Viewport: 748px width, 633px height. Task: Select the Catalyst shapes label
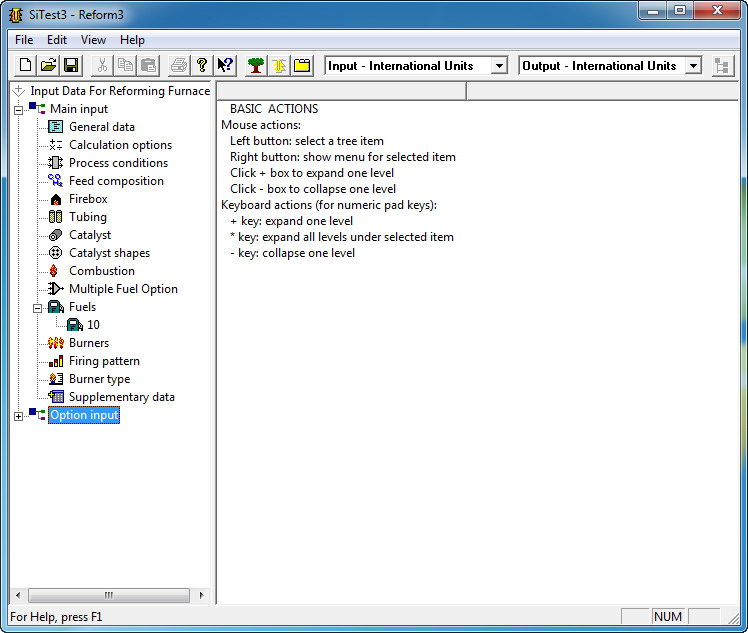tap(110, 253)
